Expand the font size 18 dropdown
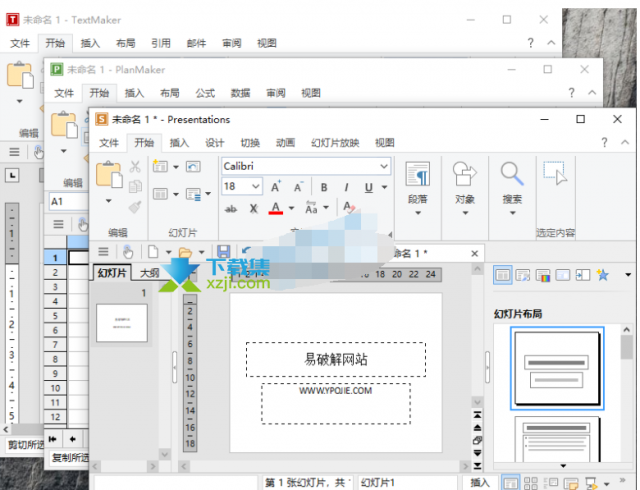This screenshot has height=490, width=640. [x=255, y=187]
